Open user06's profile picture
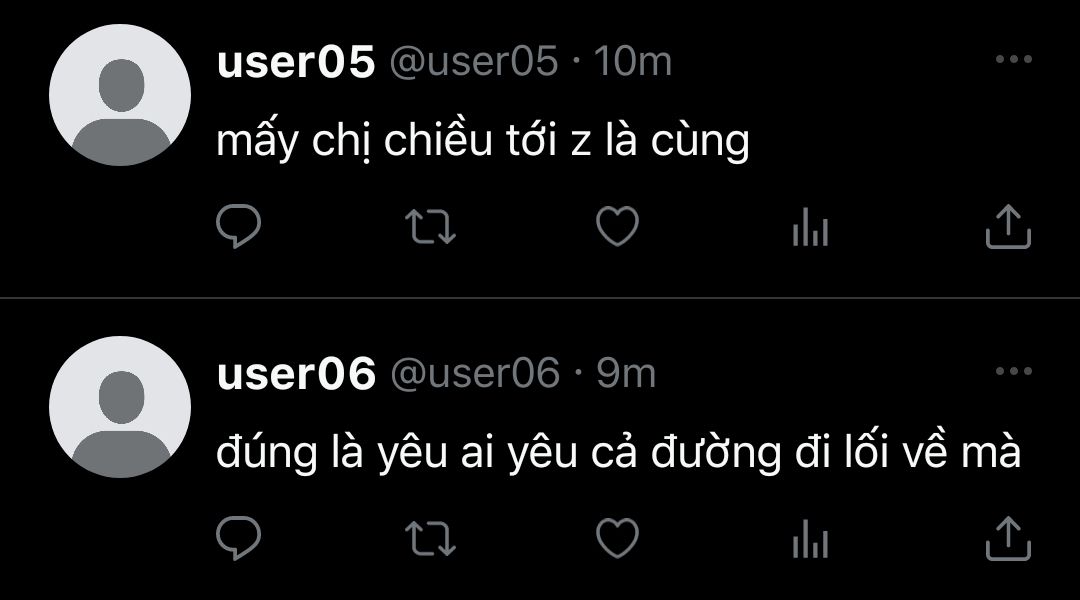Image resolution: width=1080 pixels, height=600 pixels. [120, 407]
